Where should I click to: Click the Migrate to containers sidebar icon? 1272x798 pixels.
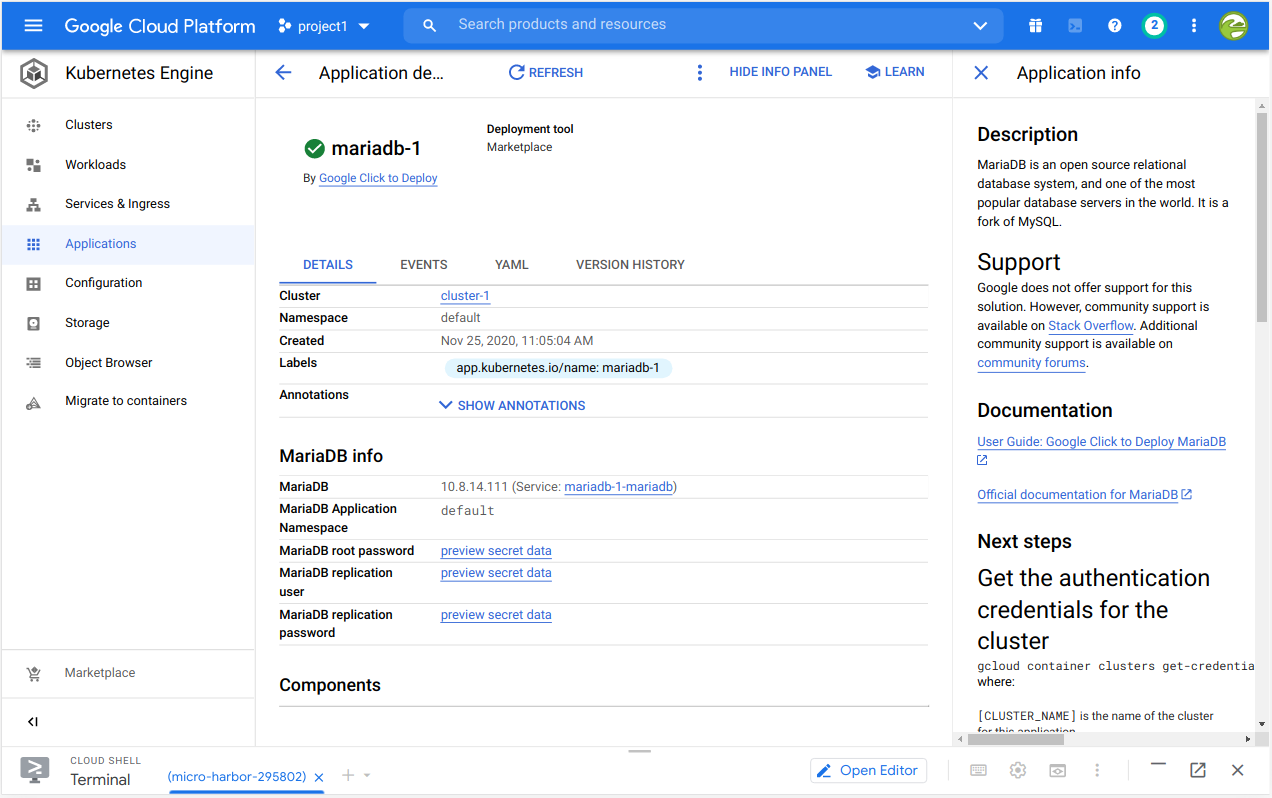pyautogui.click(x=34, y=402)
